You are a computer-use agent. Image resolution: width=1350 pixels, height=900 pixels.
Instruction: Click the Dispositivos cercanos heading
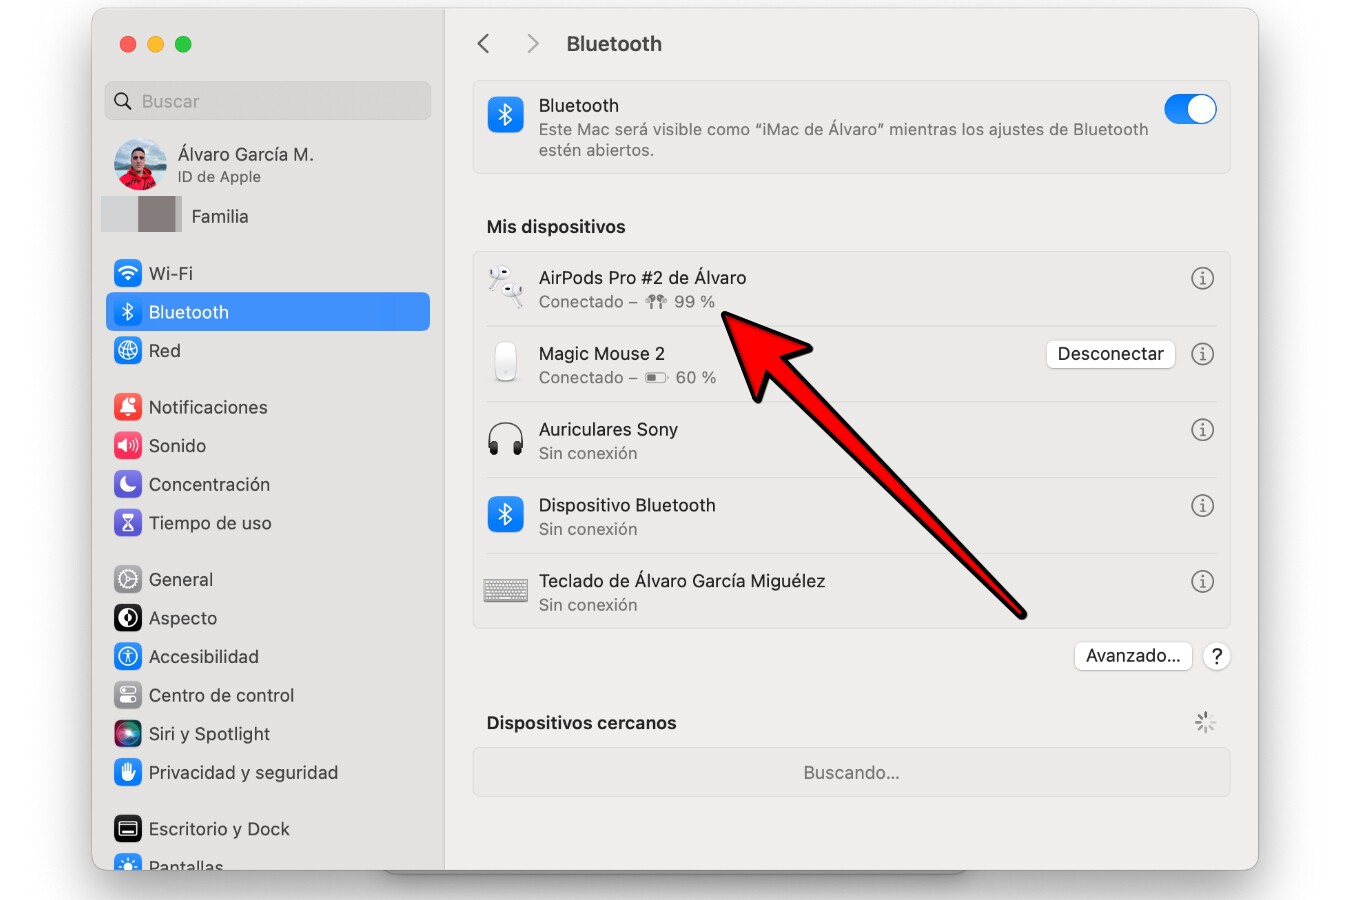tap(582, 723)
